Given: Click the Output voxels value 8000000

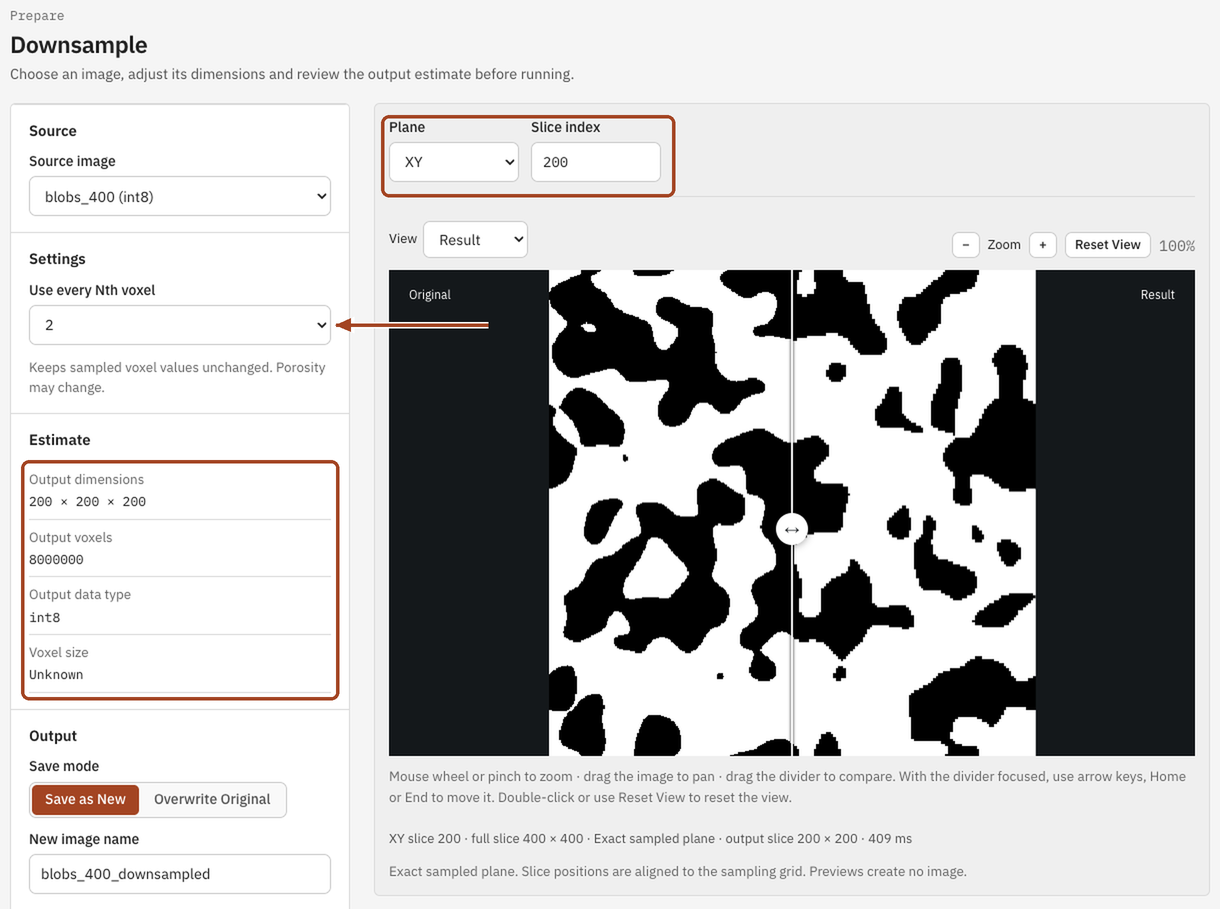Looking at the screenshot, I should pos(56,560).
